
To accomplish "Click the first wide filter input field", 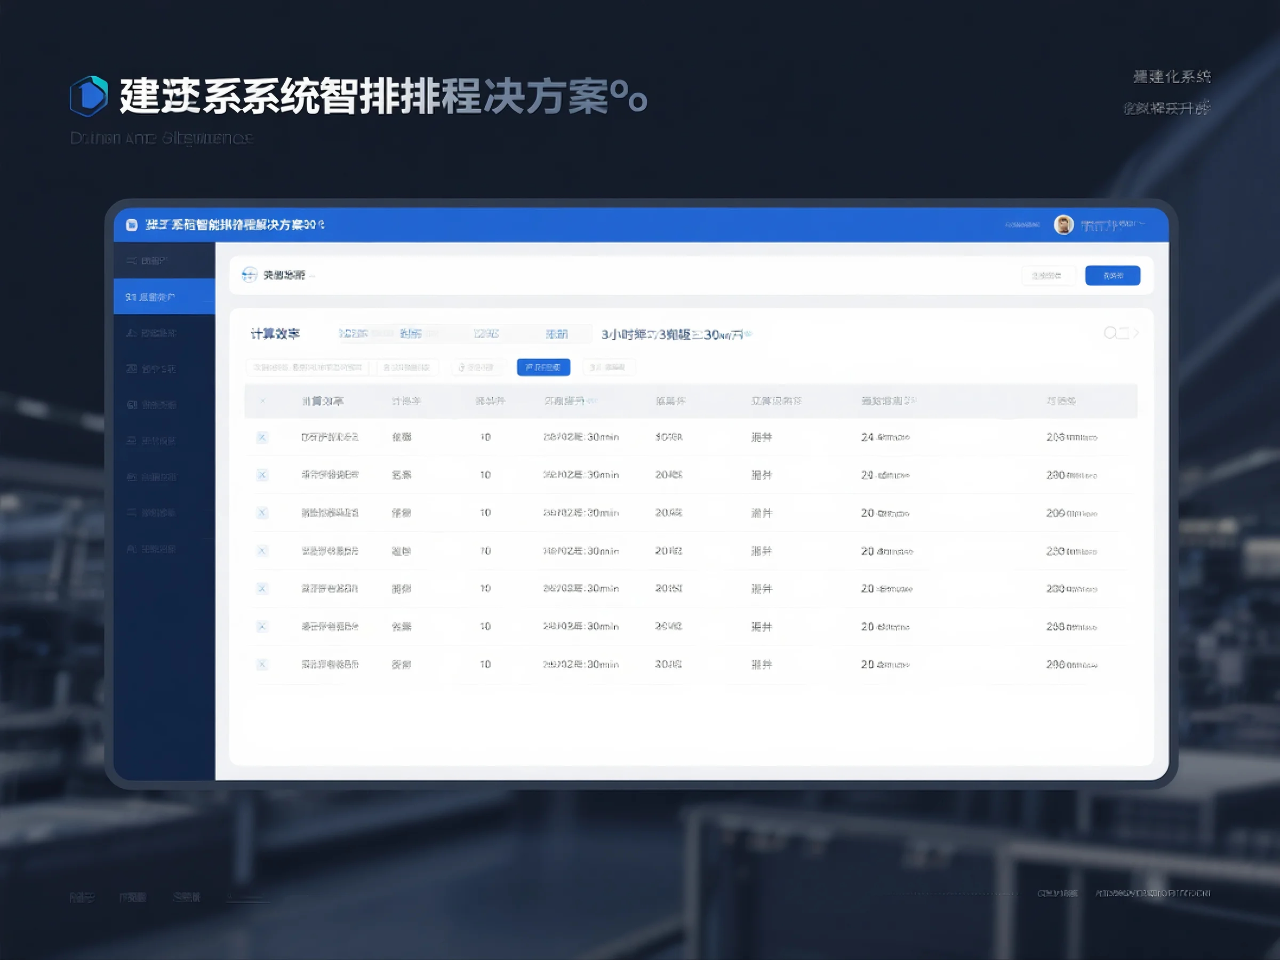I will [x=308, y=367].
